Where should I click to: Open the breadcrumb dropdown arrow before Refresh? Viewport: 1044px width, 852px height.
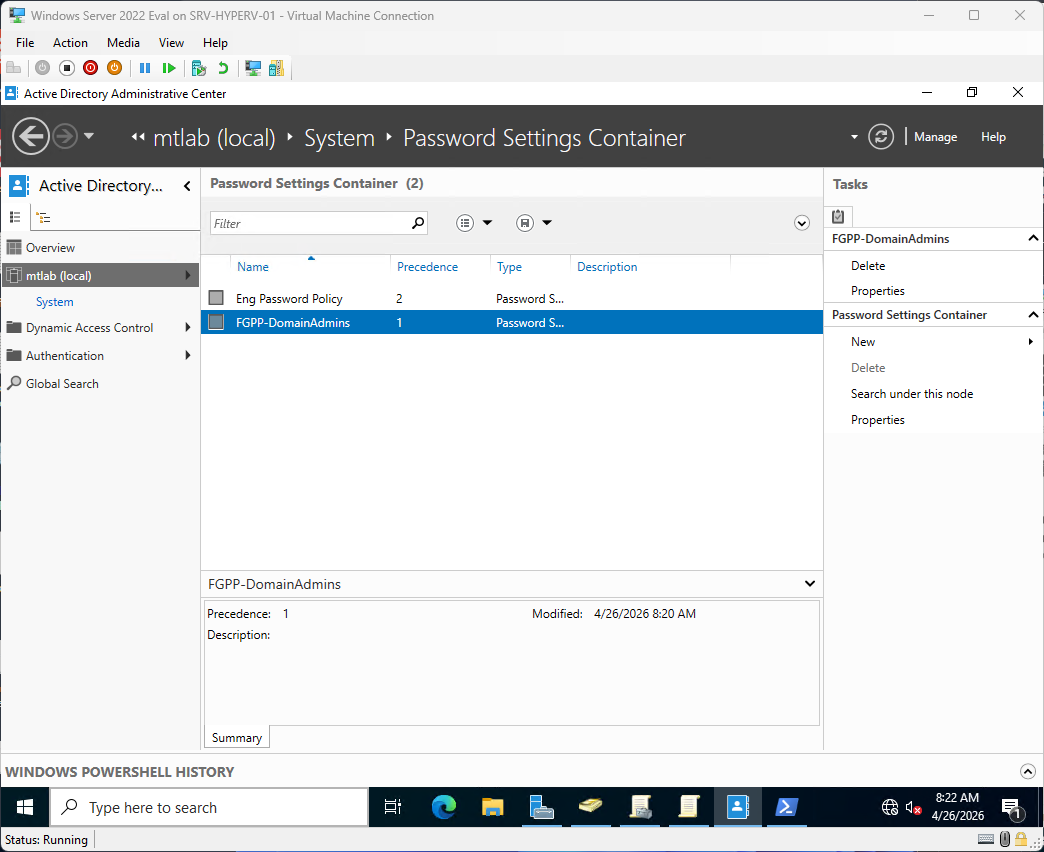(x=854, y=137)
